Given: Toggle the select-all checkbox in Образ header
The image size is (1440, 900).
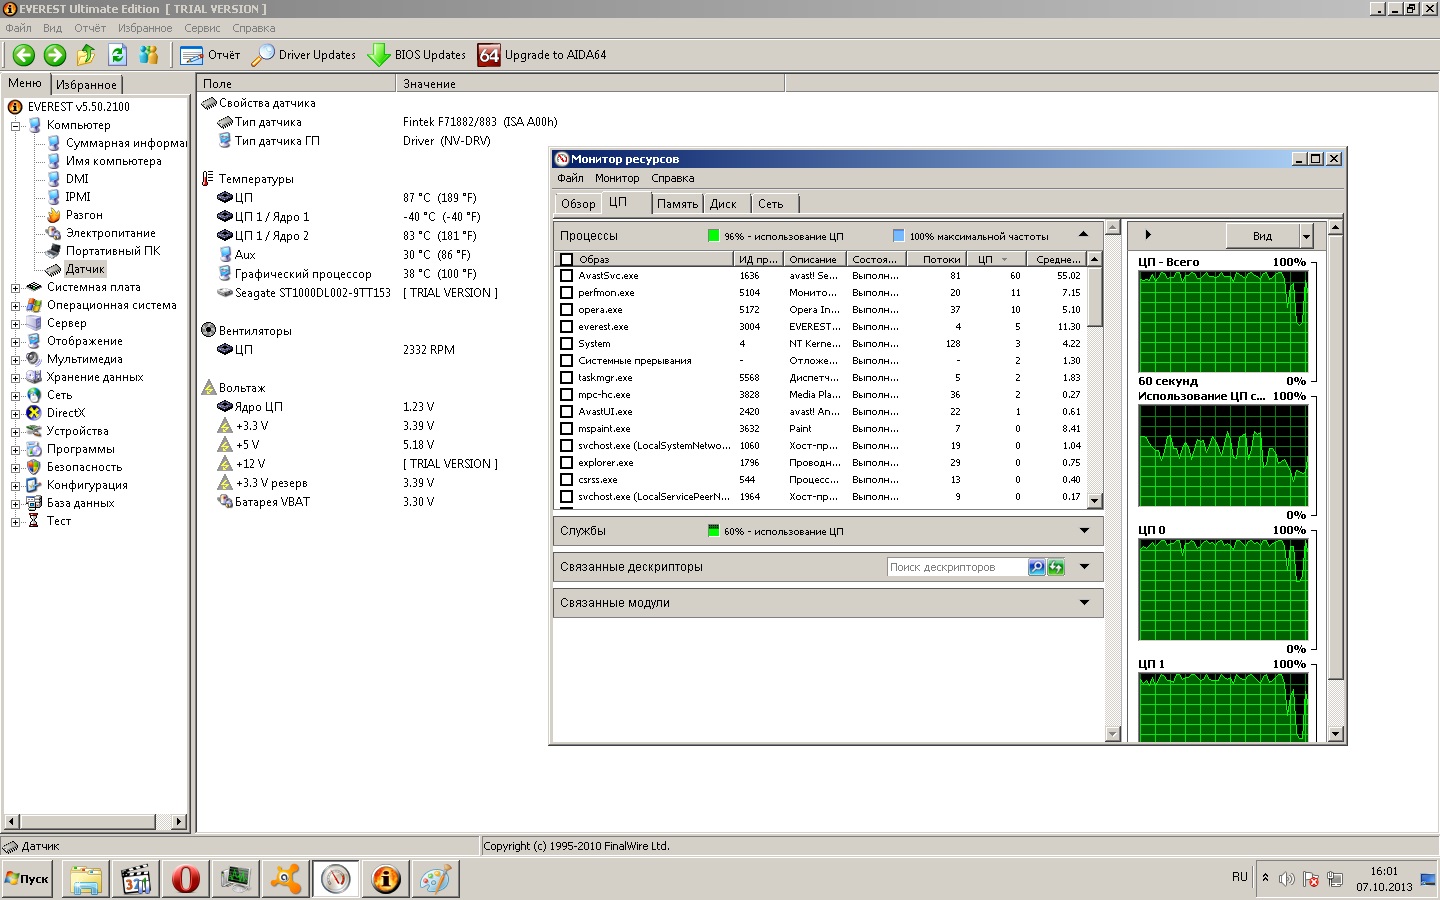Looking at the screenshot, I should (x=567, y=259).
